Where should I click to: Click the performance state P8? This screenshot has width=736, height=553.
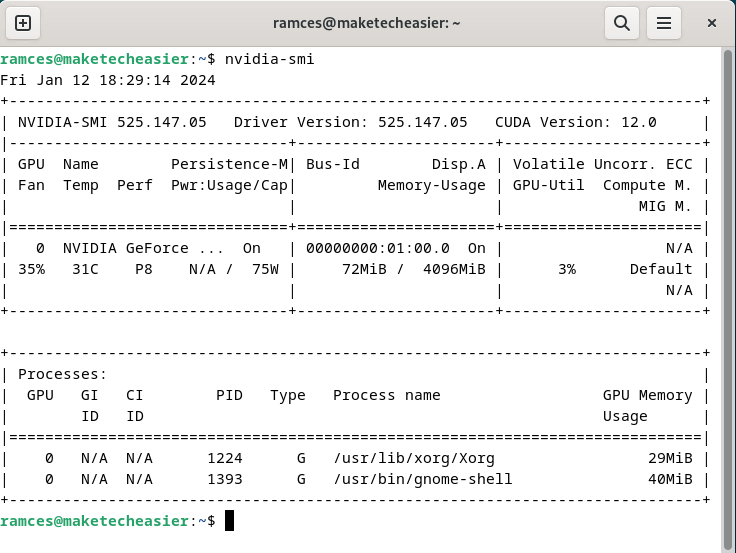click(x=144, y=269)
